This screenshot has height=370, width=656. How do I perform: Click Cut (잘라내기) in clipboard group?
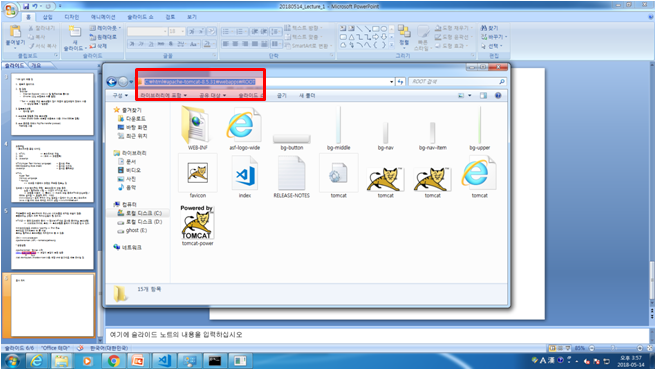(42, 28)
